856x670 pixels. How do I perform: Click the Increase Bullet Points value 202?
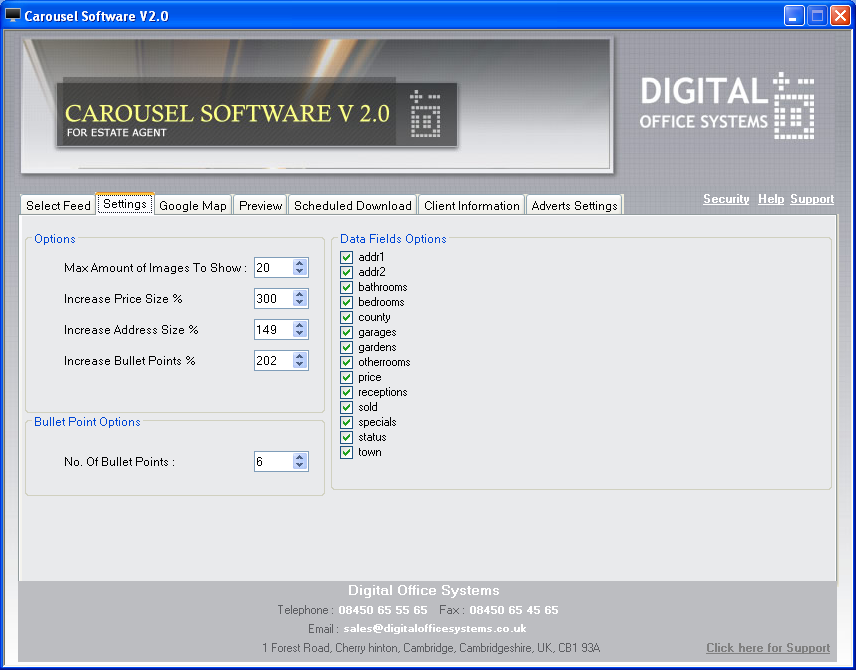[274, 361]
